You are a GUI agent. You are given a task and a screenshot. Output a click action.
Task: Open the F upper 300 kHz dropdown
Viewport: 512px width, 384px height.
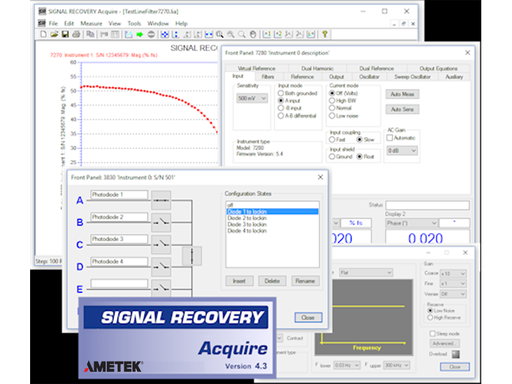click(396, 365)
